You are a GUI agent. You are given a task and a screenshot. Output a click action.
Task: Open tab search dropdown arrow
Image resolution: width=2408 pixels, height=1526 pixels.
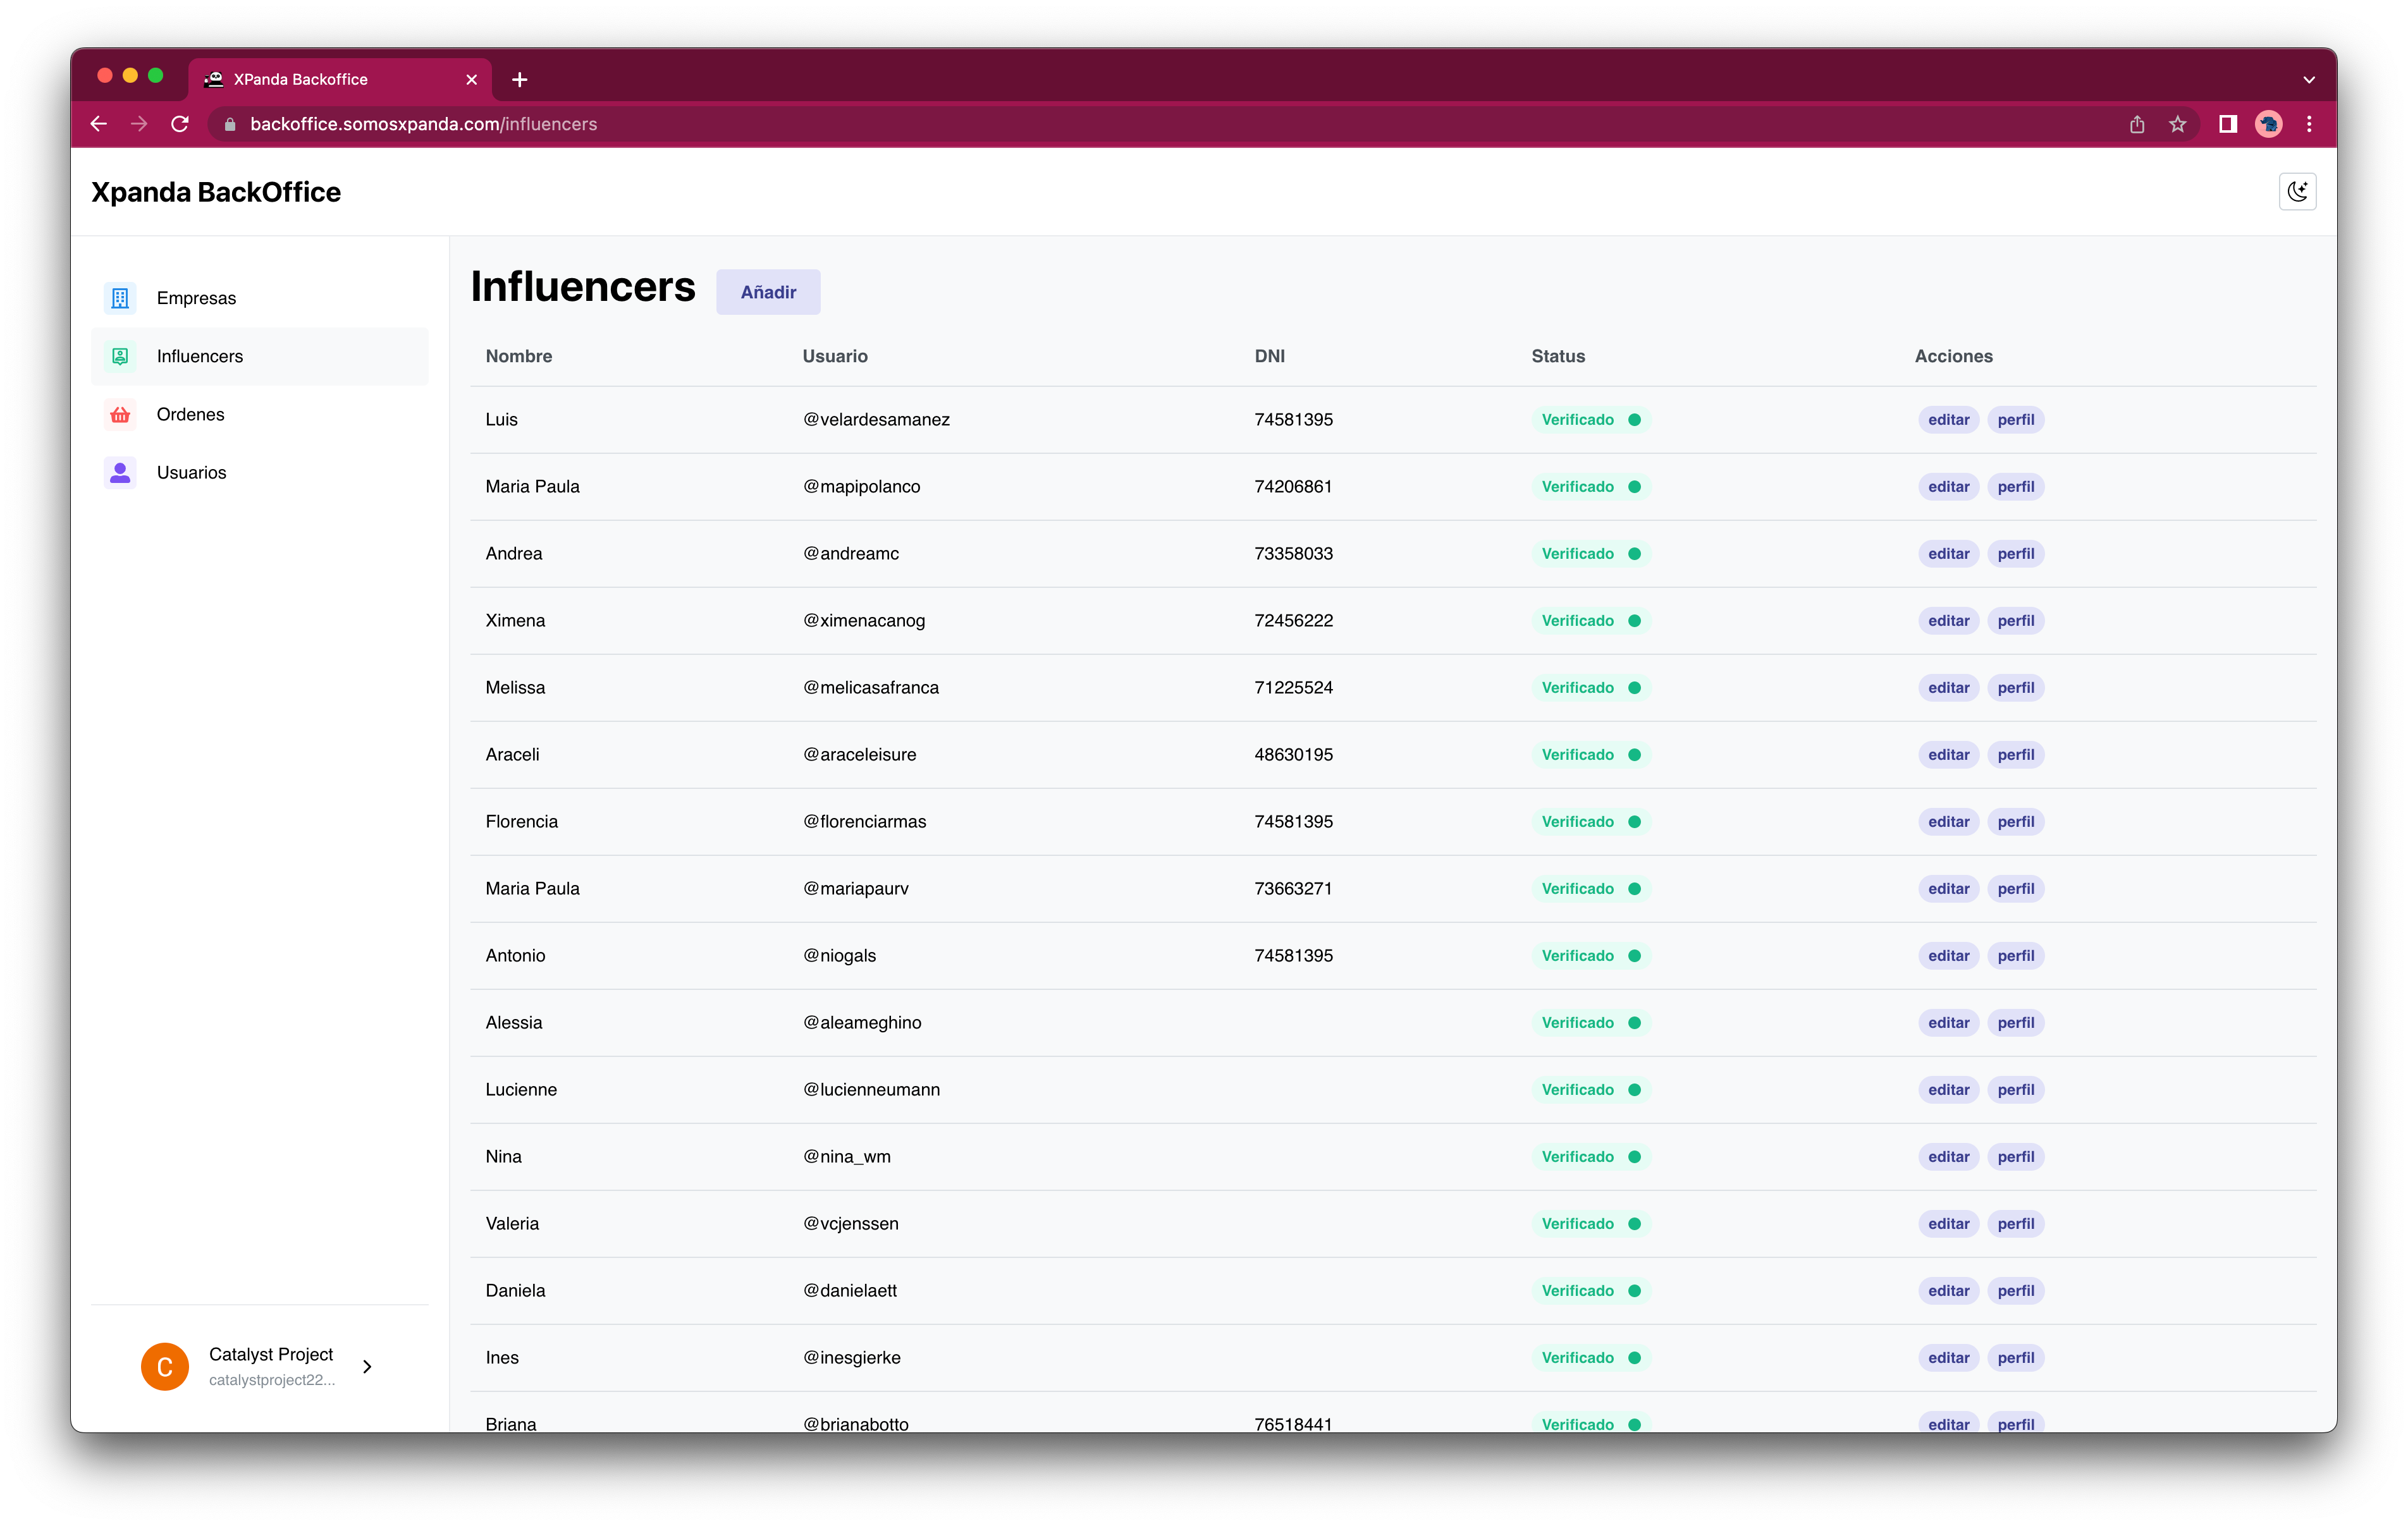click(x=2309, y=79)
